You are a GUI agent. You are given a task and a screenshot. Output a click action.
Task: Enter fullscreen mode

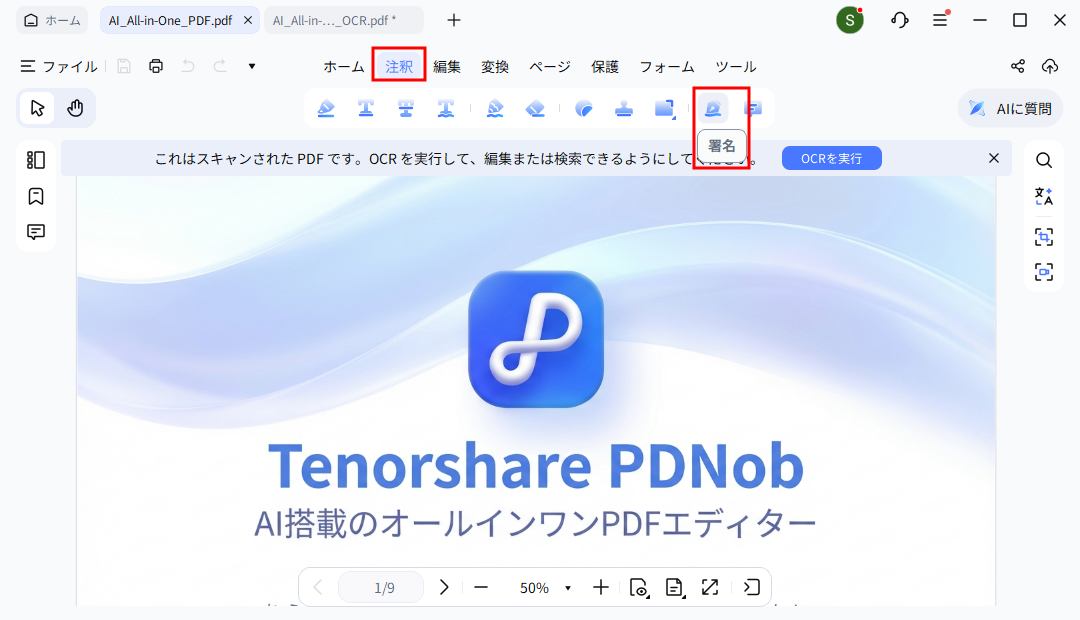[x=709, y=587]
